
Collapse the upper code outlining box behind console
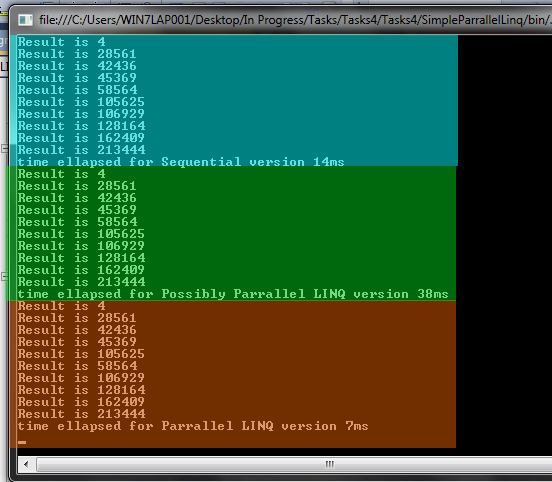[4, 148]
